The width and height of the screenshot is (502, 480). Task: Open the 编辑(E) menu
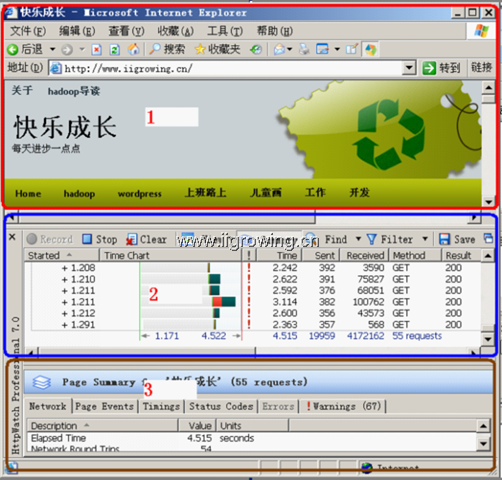[x=77, y=31]
